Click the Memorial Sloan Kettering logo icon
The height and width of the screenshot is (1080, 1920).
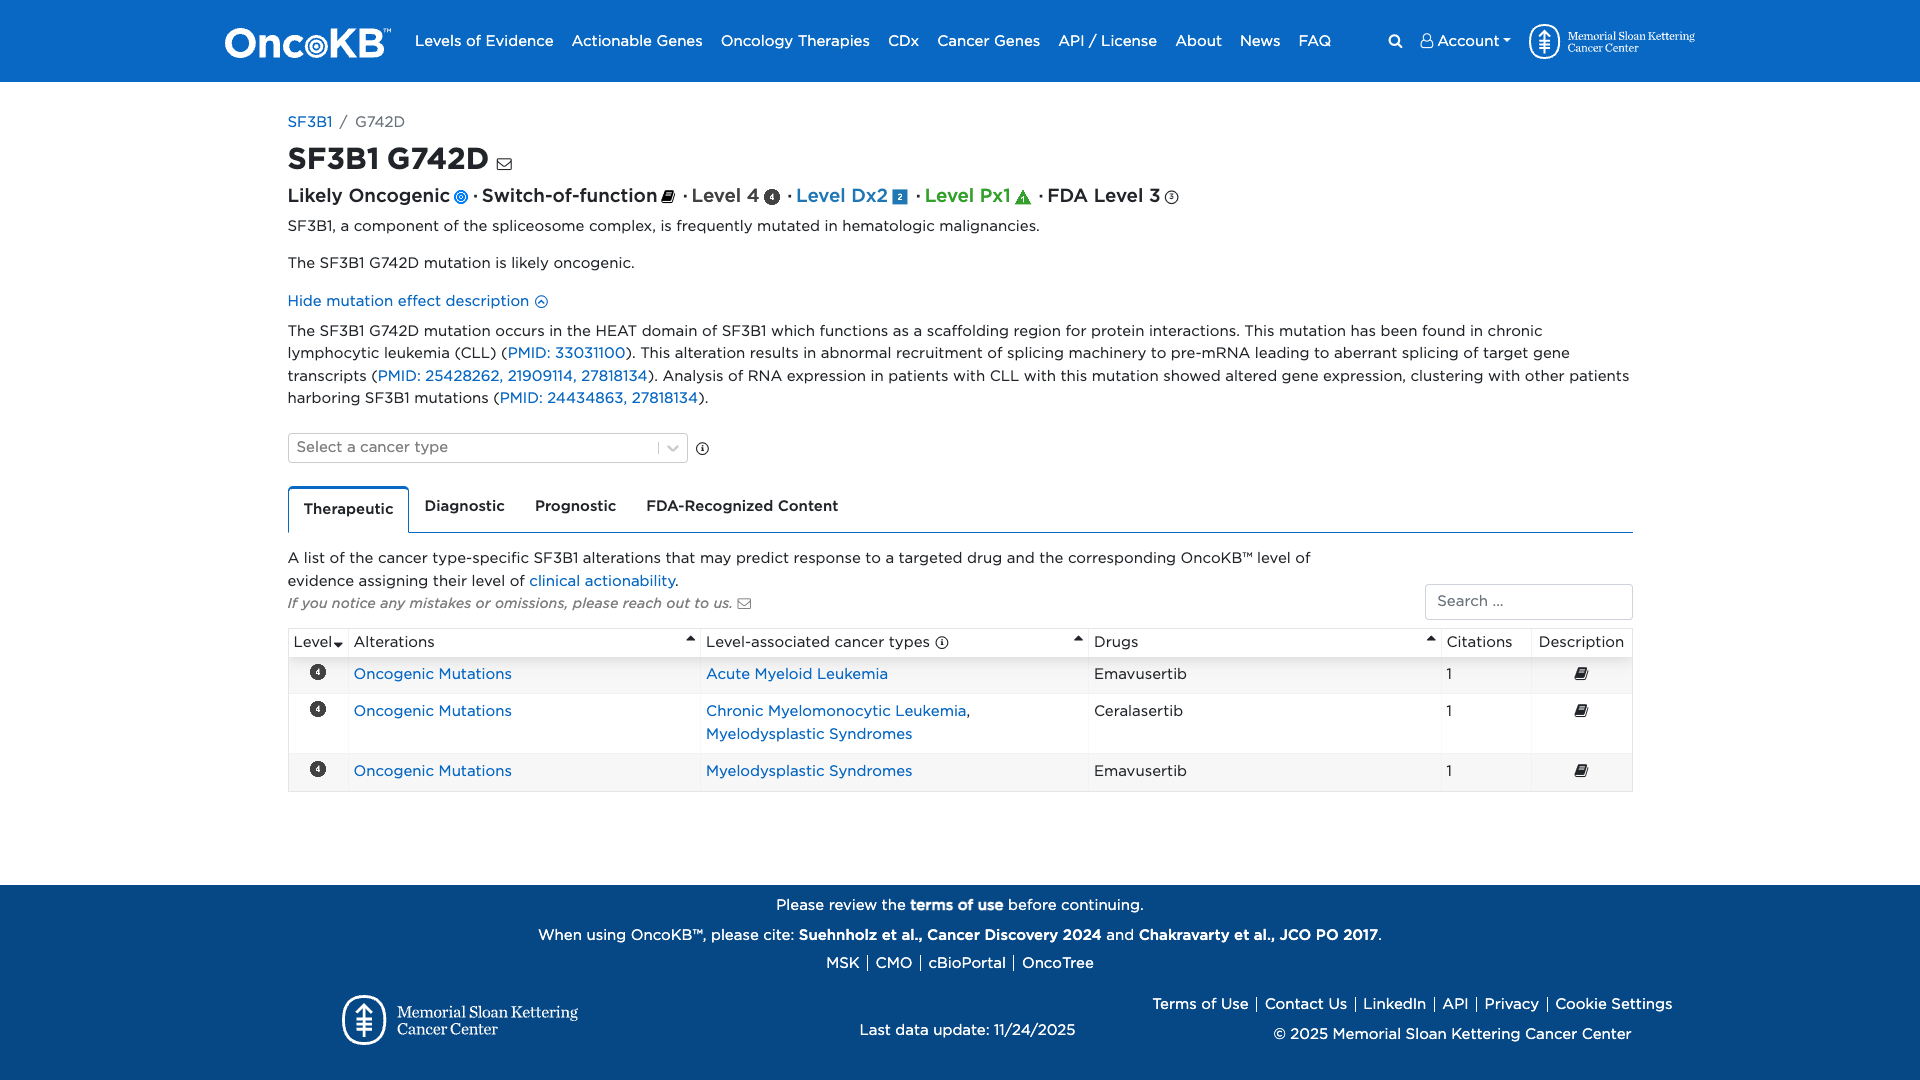pyautogui.click(x=1545, y=41)
